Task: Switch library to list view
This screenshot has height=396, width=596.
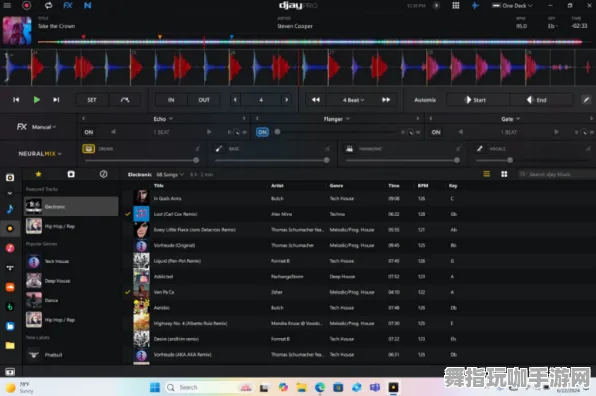Action: pos(487,174)
